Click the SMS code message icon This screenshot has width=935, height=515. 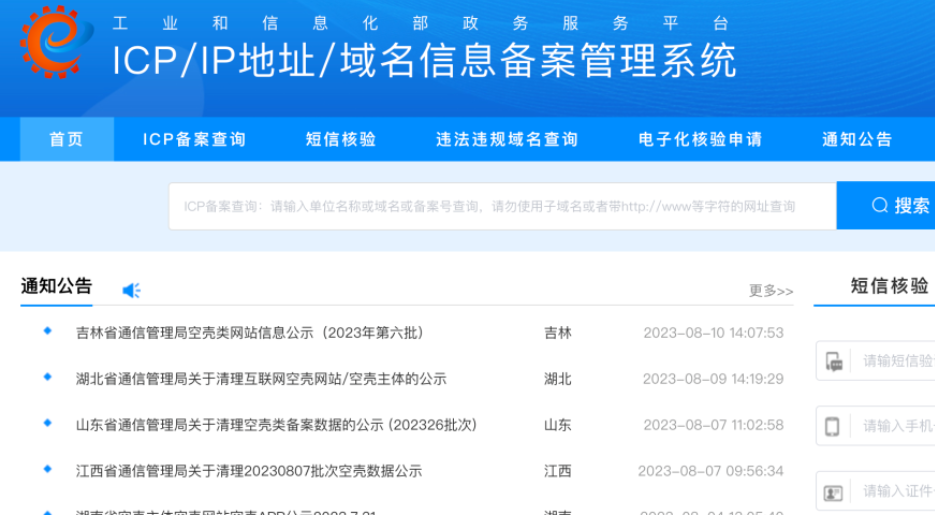834,361
